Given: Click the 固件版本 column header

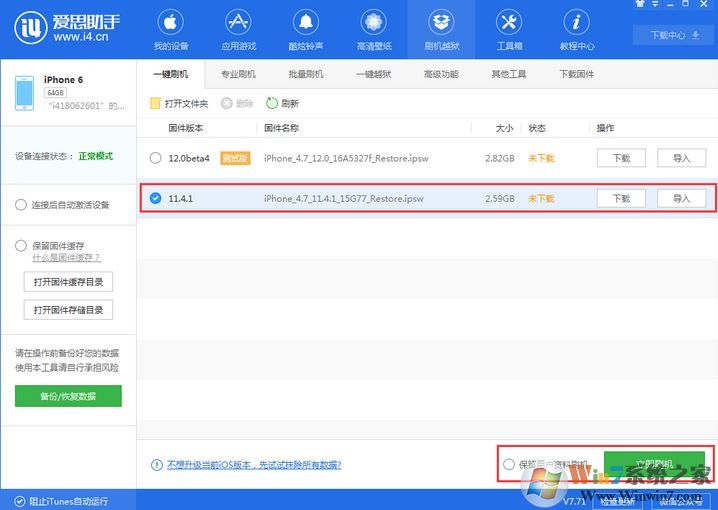Looking at the screenshot, I should point(185,128).
